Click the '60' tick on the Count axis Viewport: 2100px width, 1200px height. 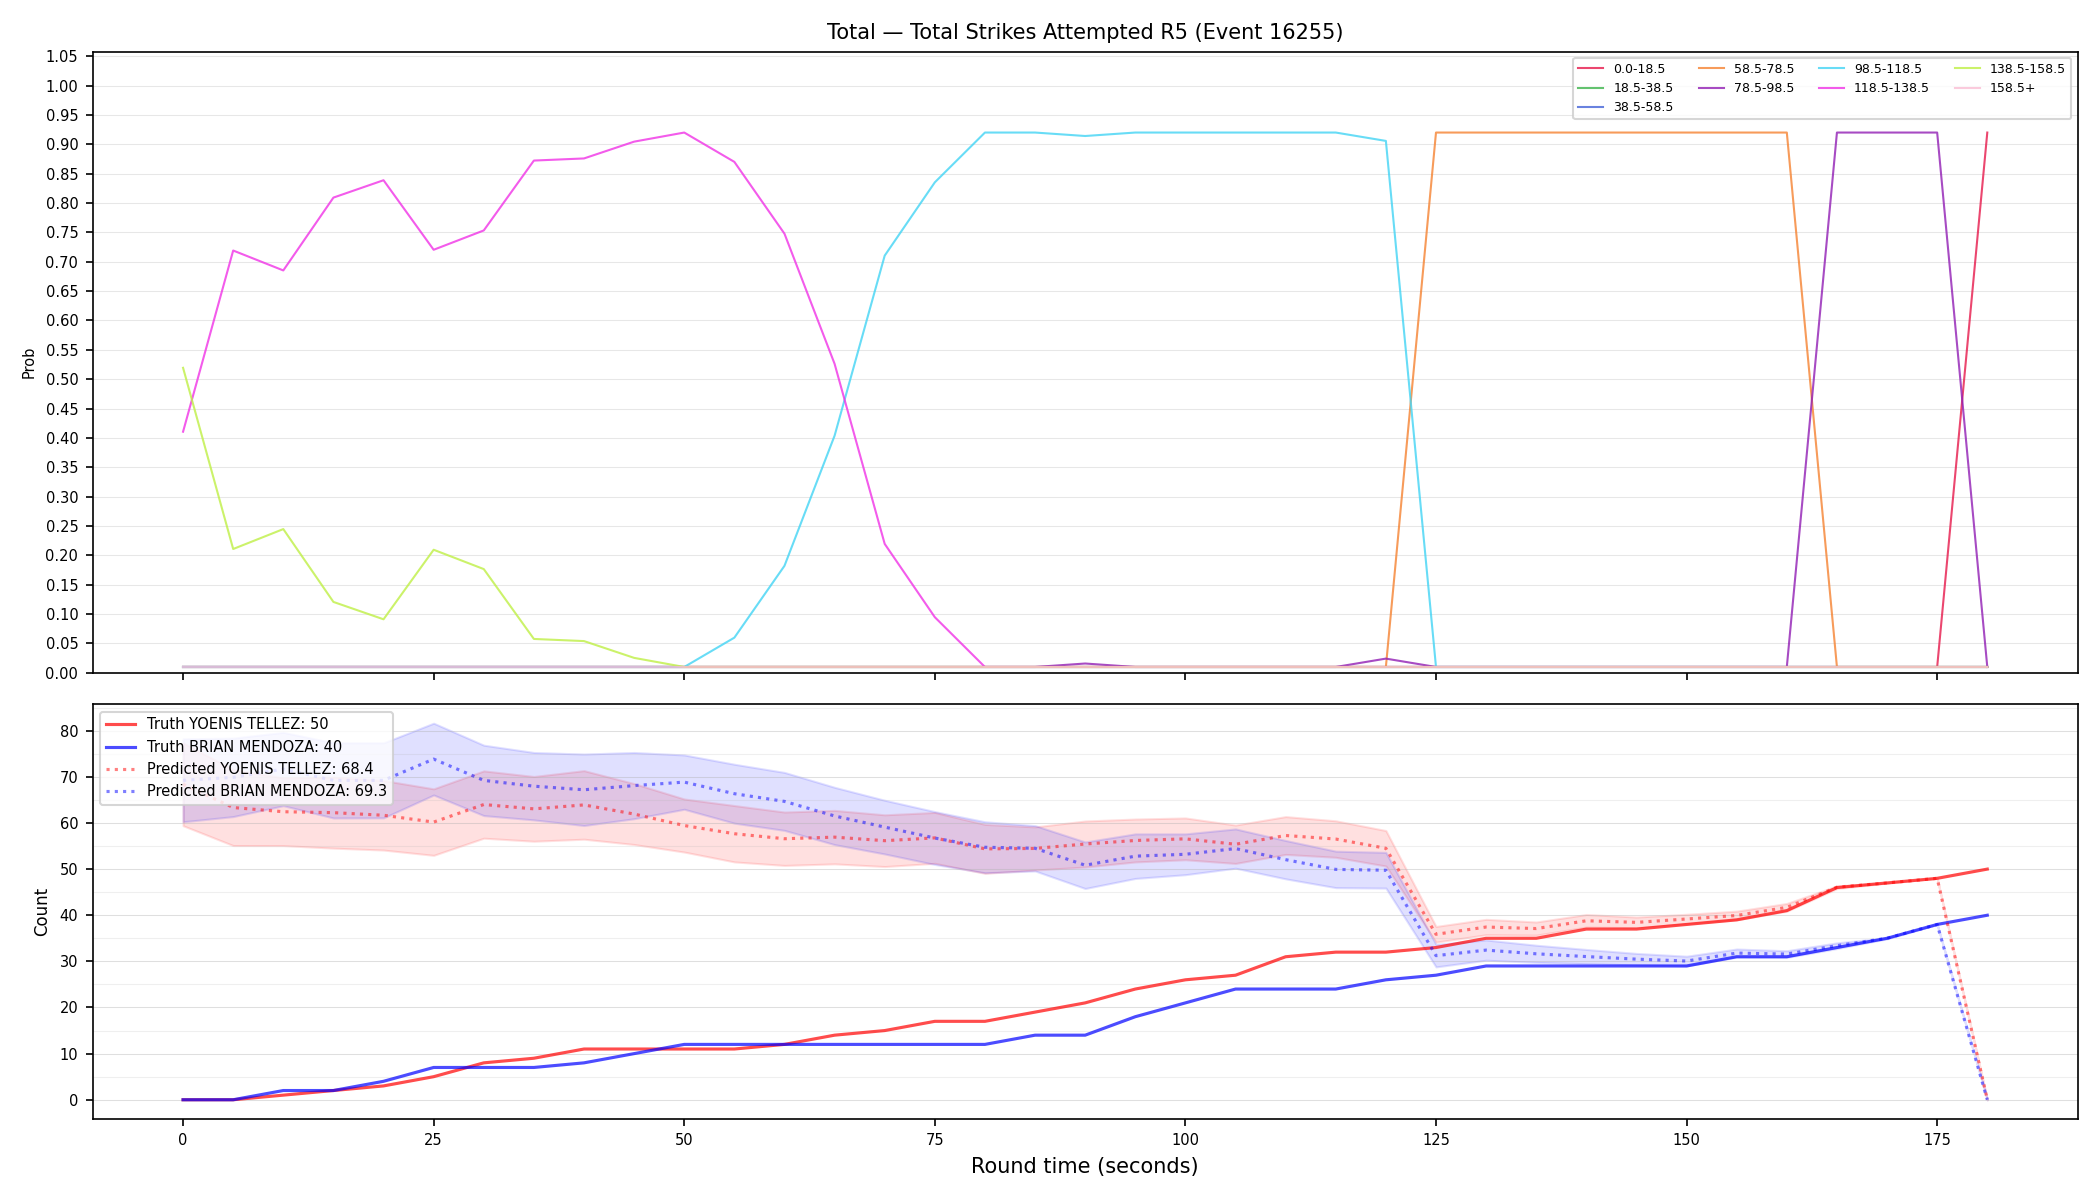tap(69, 823)
